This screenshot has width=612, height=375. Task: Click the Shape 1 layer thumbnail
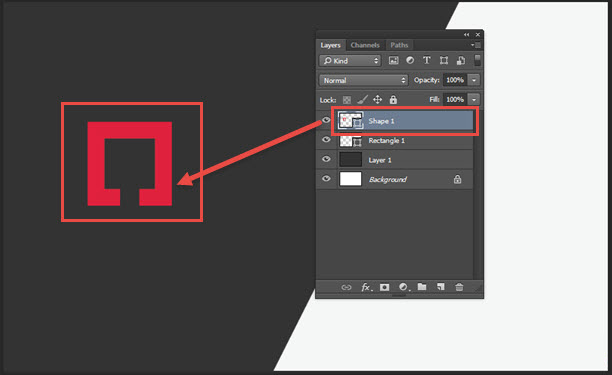[350, 121]
